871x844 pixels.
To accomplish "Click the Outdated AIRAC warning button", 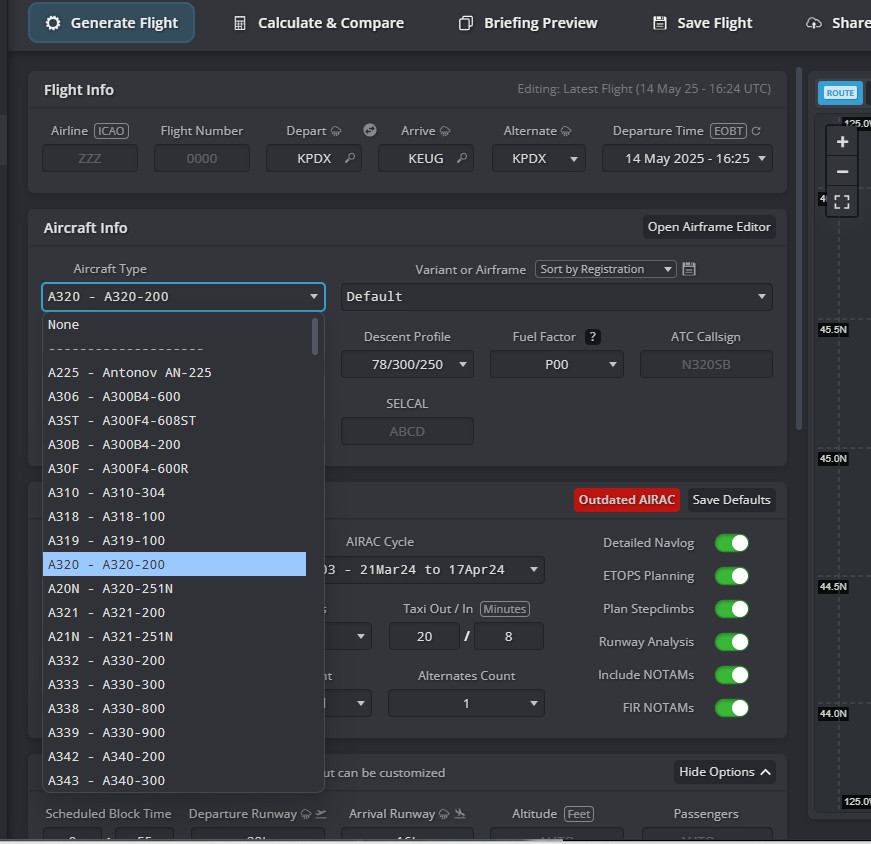I will click(x=627, y=500).
